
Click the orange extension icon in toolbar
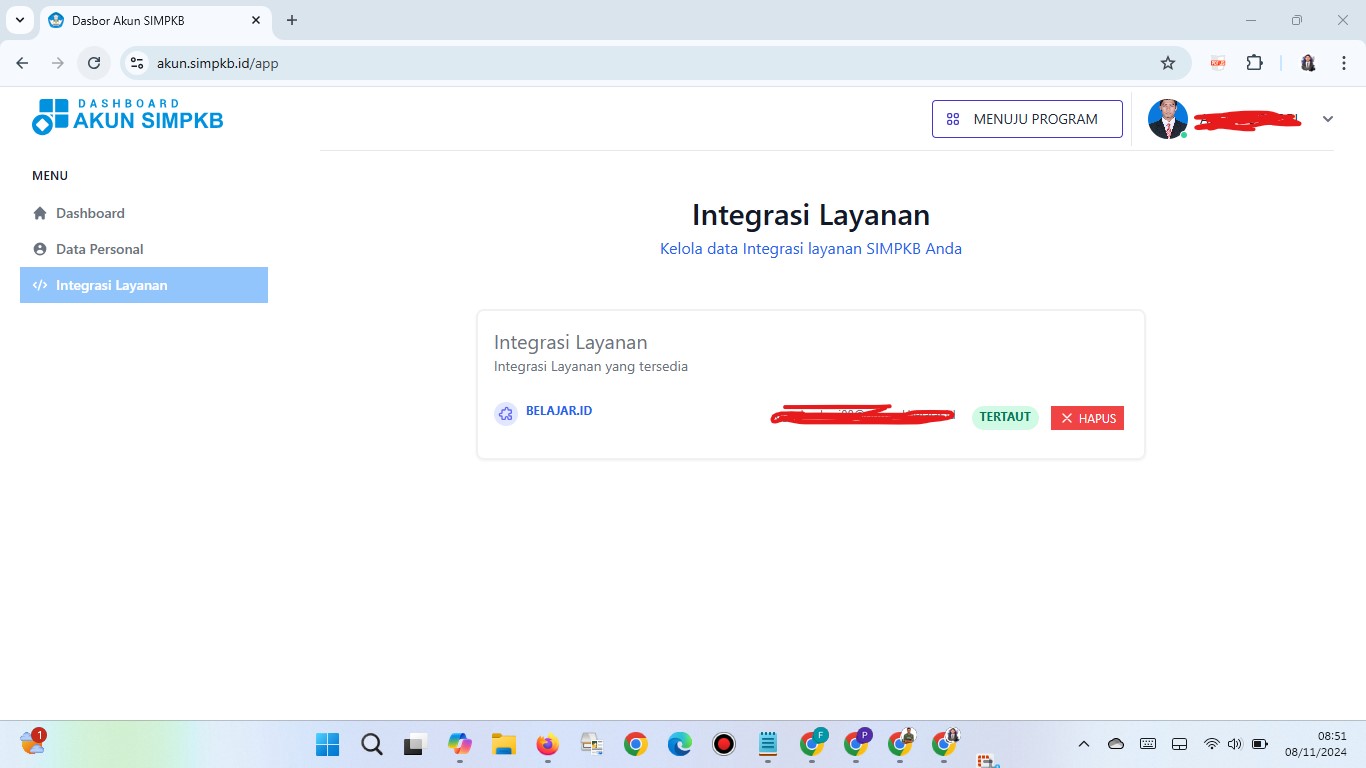point(1218,63)
